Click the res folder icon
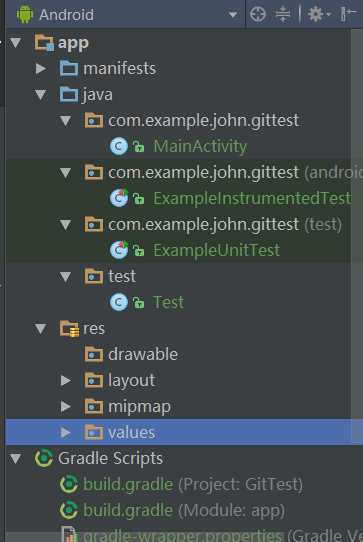The image size is (363, 542). (69, 328)
